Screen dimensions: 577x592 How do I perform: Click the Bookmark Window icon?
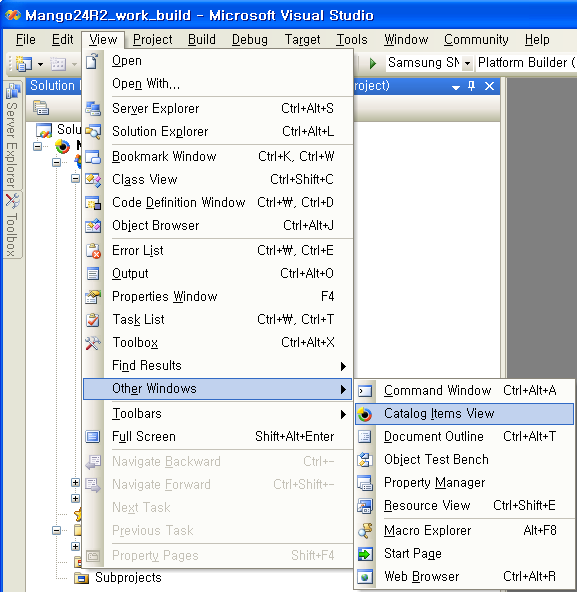pos(93,156)
